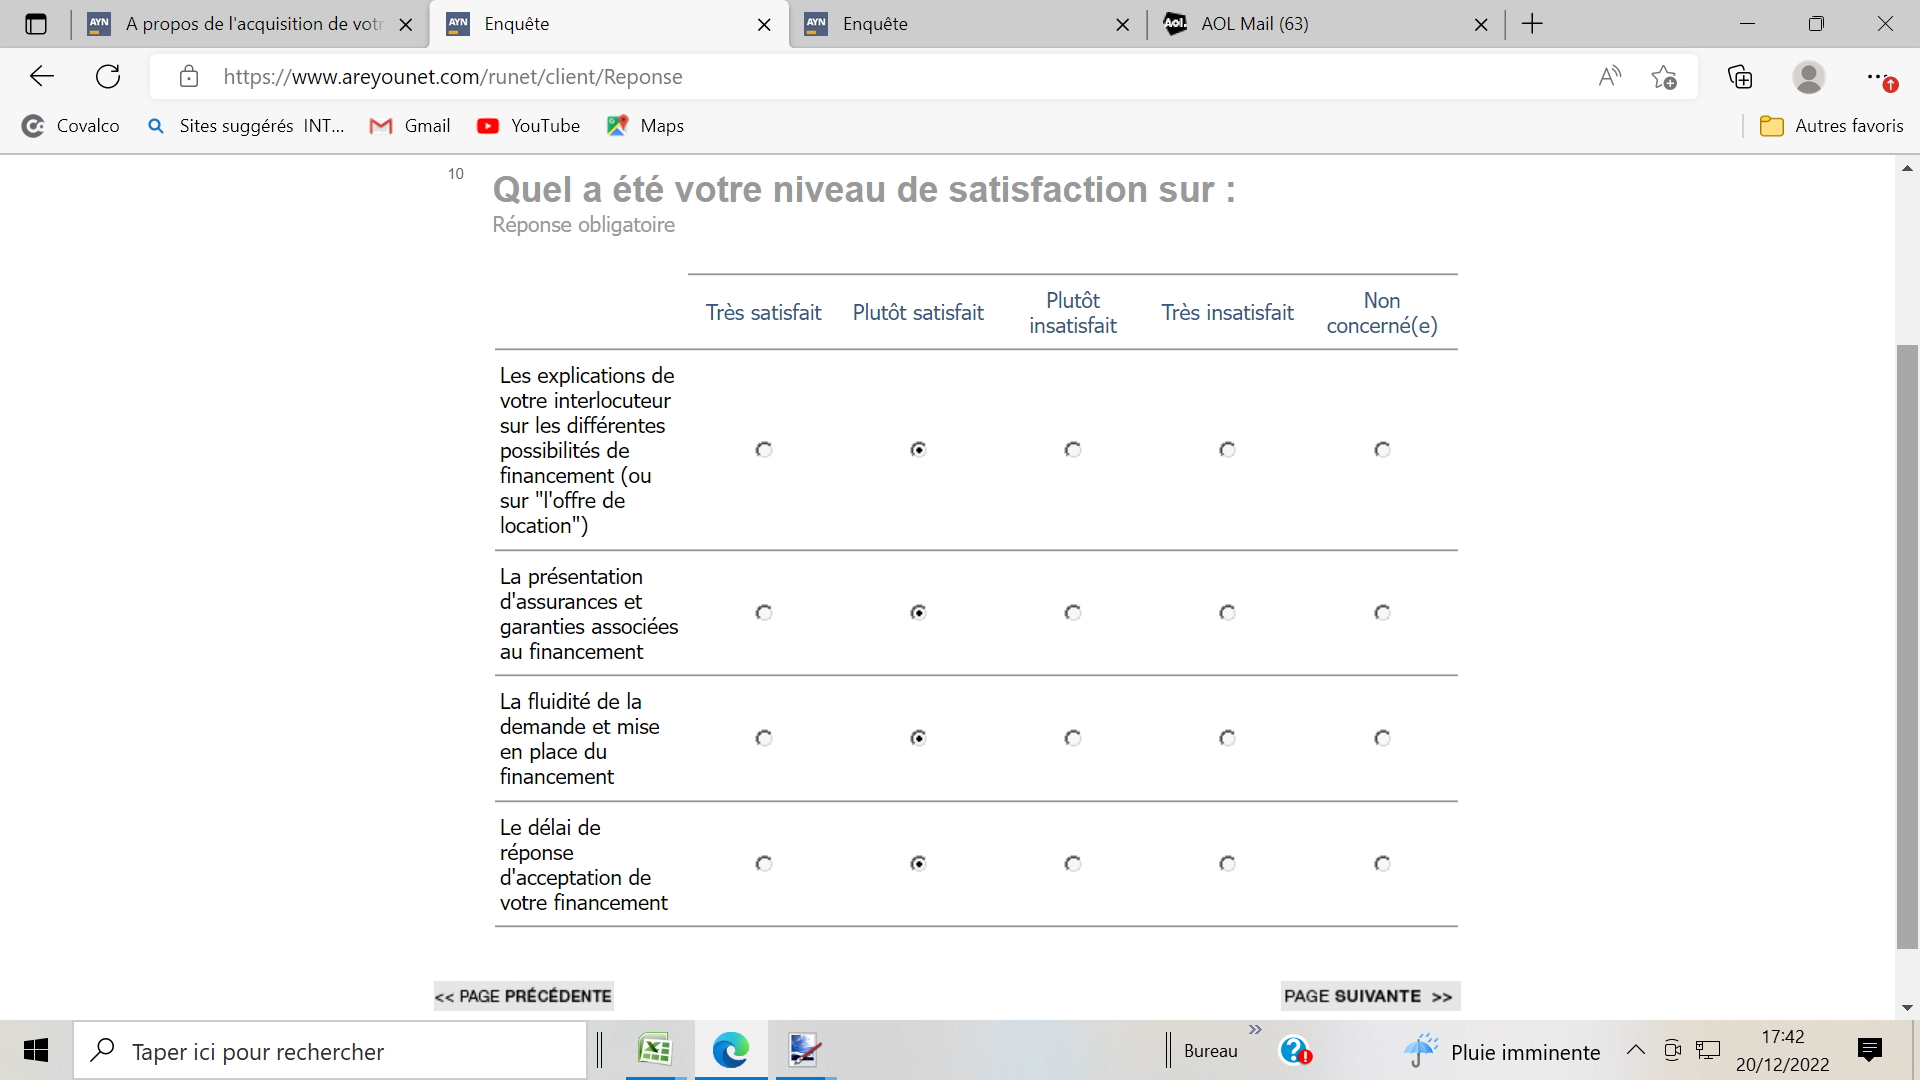Open the Read Aloud icon in address bar
Viewport: 1920px width, 1080px height.
[1609, 77]
